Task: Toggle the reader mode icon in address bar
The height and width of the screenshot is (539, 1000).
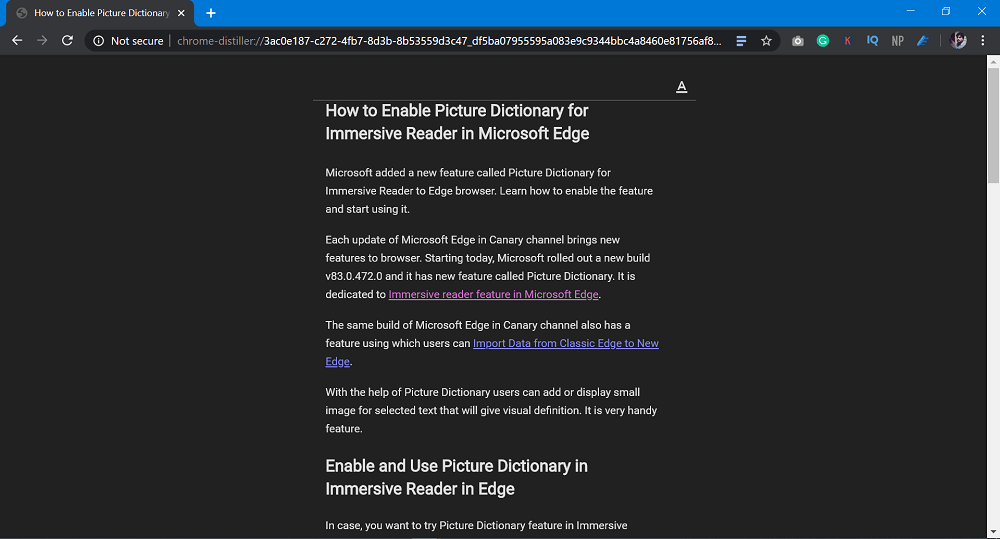Action: pos(741,41)
